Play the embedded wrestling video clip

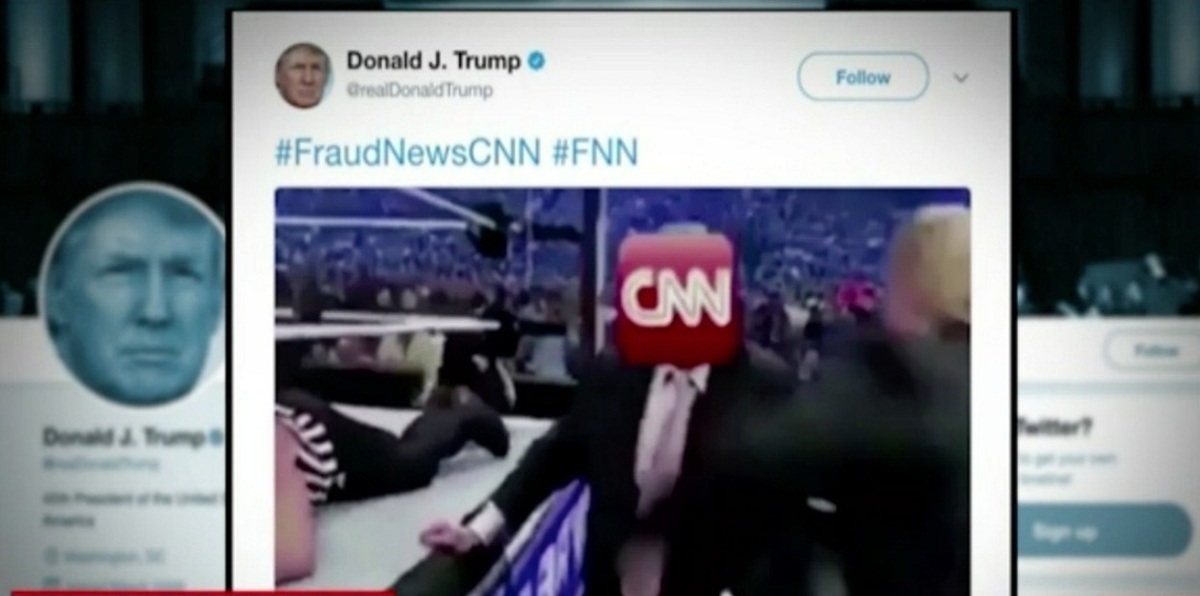(622, 391)
